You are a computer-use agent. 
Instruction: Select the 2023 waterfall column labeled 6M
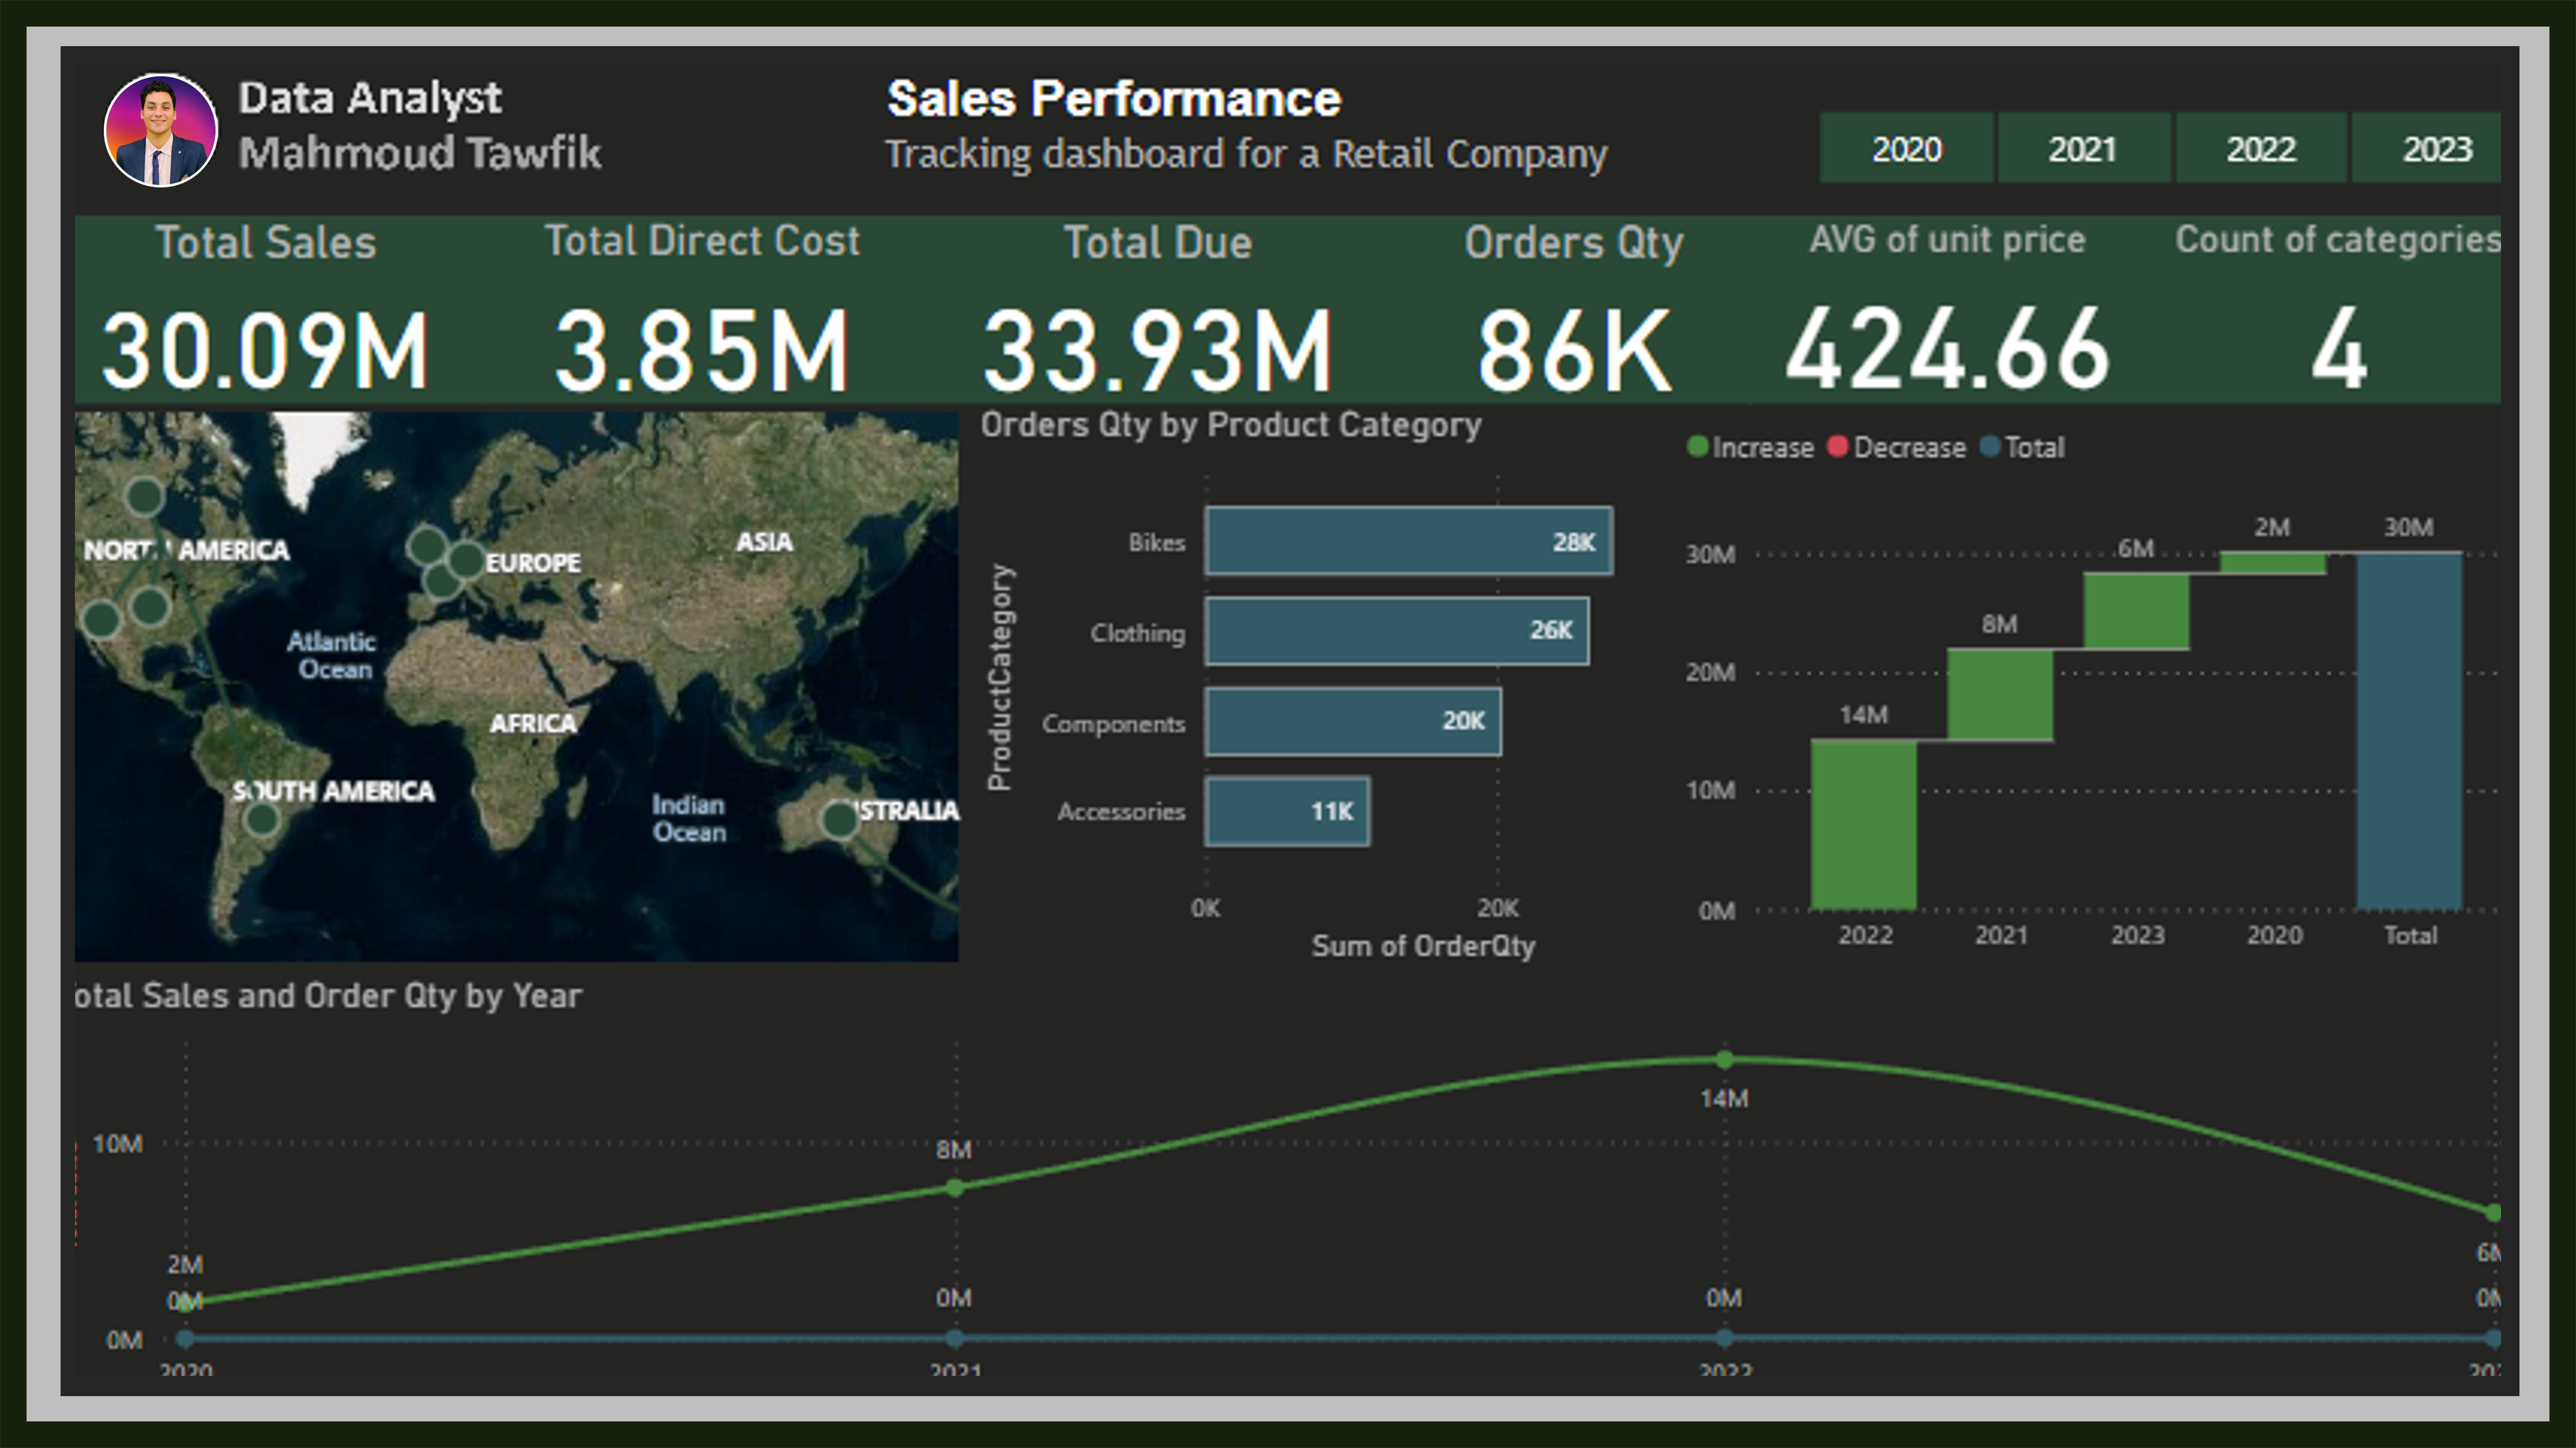[2136, 611]
